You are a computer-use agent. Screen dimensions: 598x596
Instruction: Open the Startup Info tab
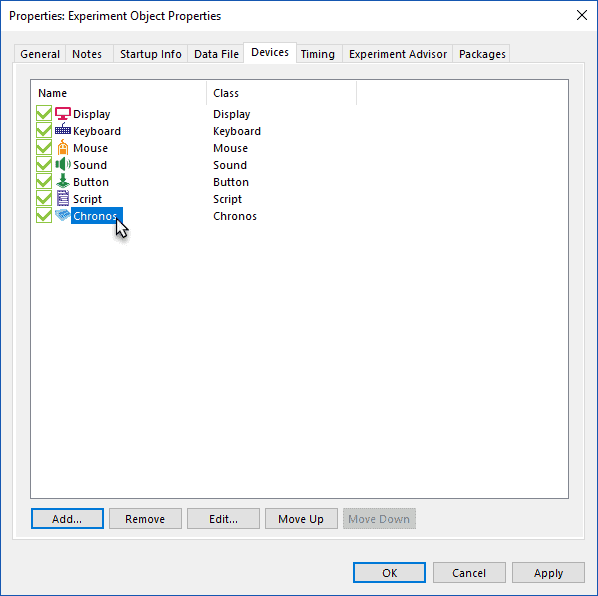(151, 54)
